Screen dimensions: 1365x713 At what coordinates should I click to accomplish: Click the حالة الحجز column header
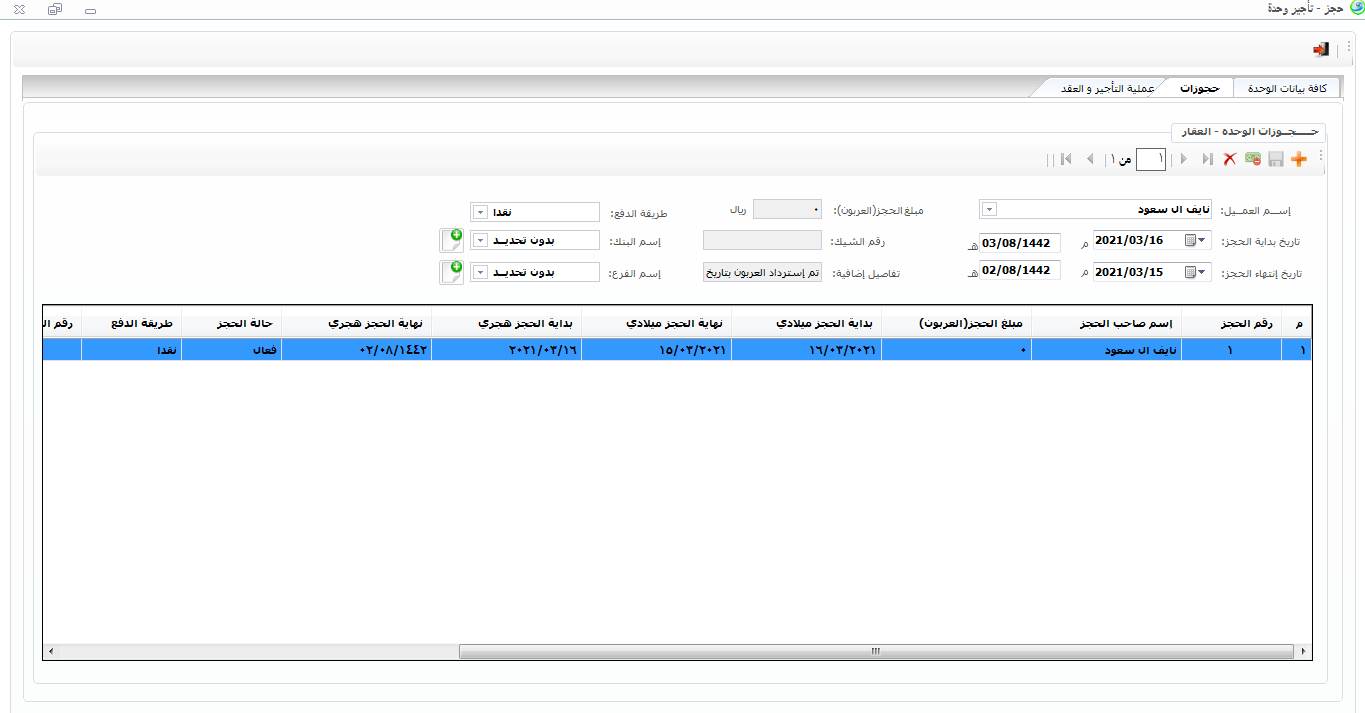pyautogui.click(x=230, y=323)
